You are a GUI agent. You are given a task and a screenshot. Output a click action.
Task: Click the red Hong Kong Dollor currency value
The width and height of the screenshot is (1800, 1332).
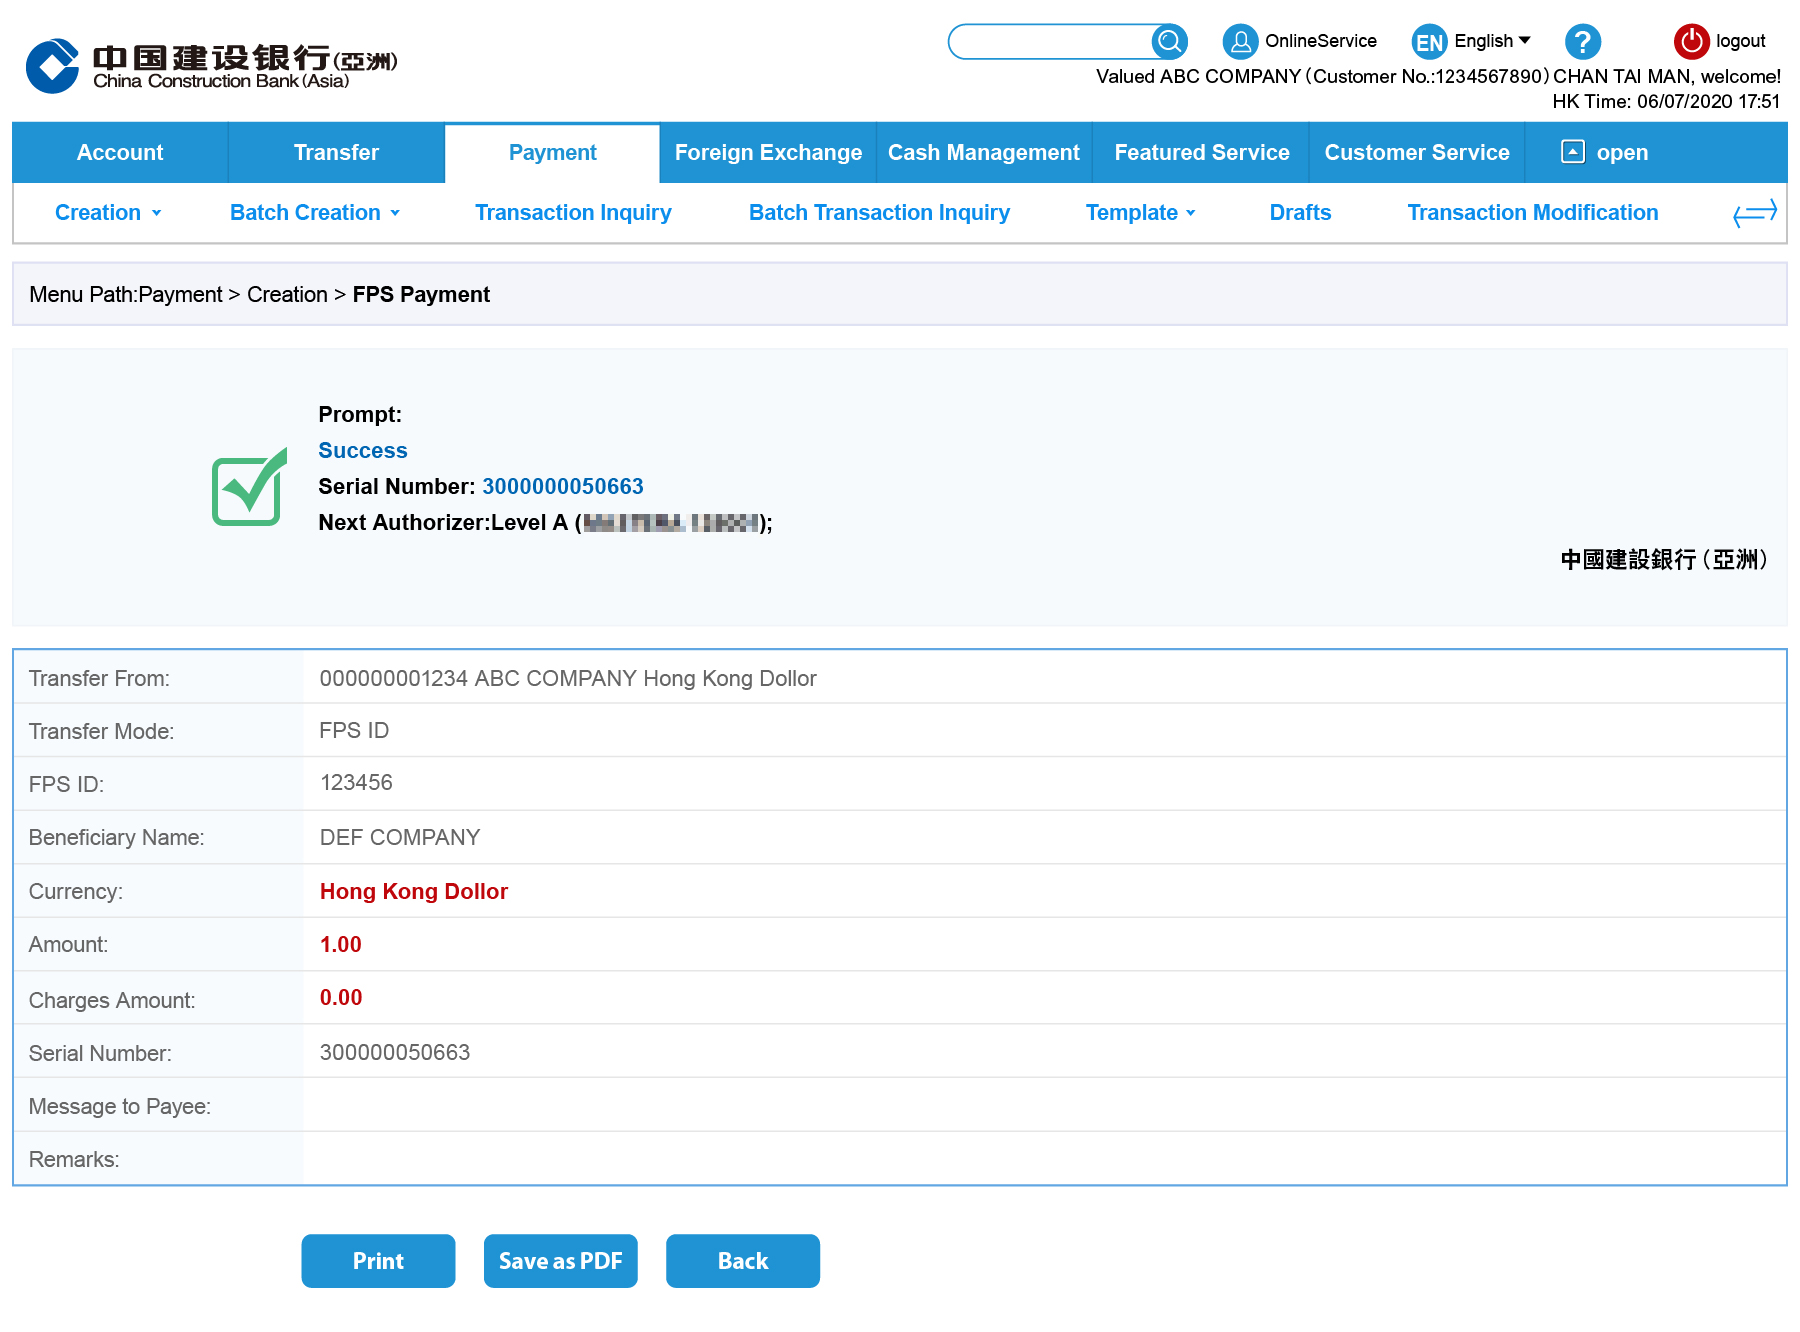pyautogui.click(x=414, y=891)
